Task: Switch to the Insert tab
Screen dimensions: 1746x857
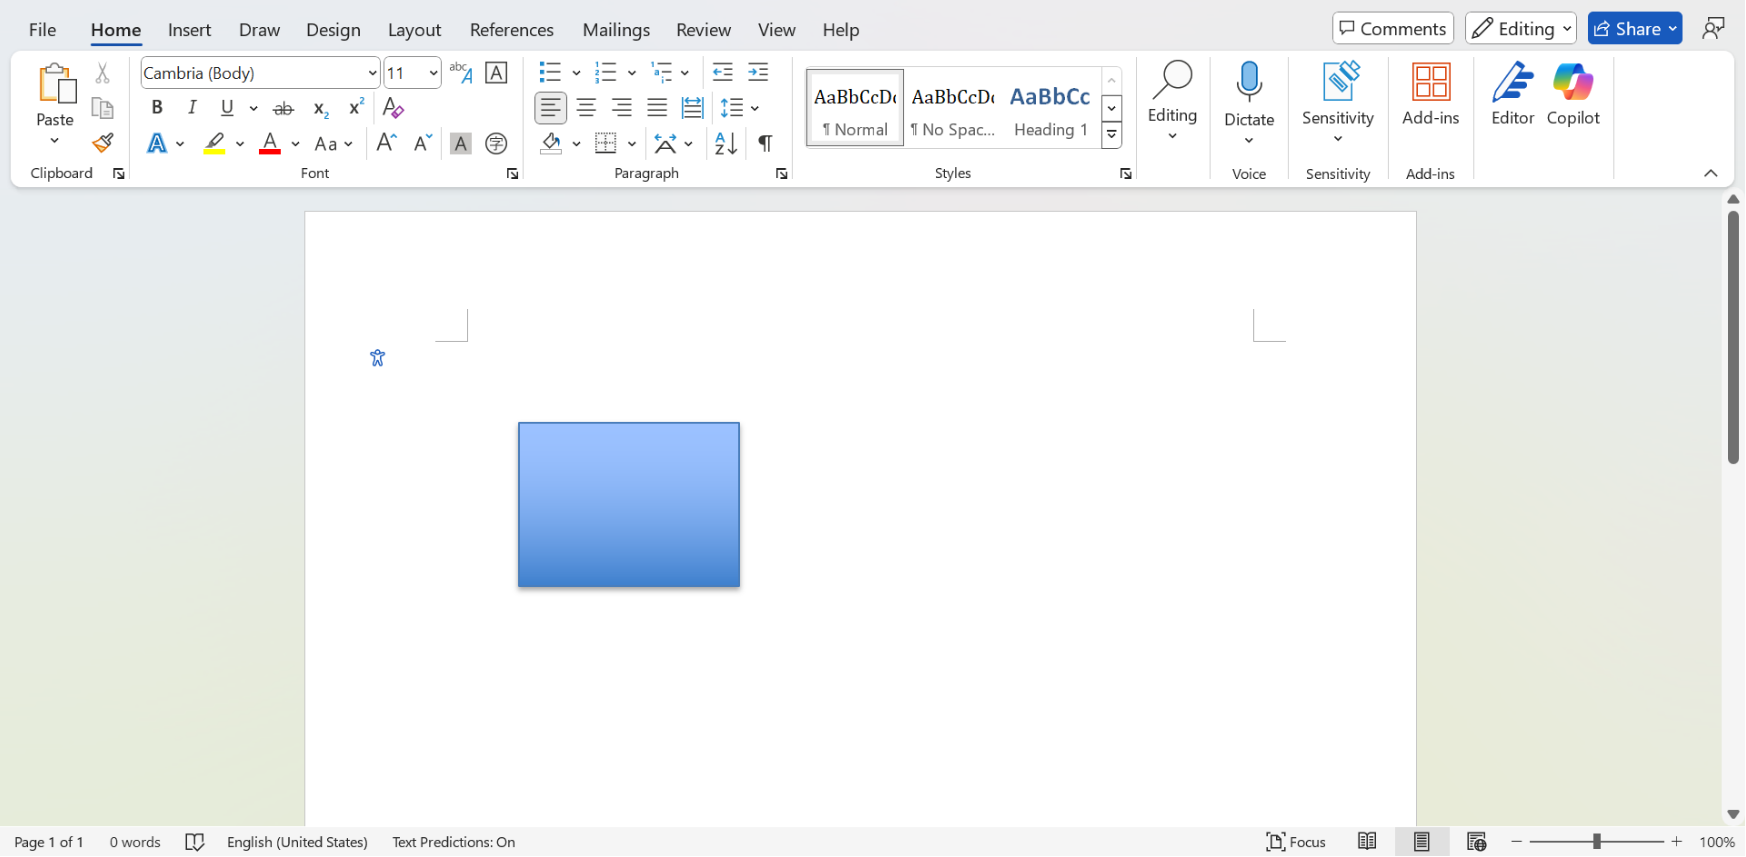Action: [x=189, y=30]
